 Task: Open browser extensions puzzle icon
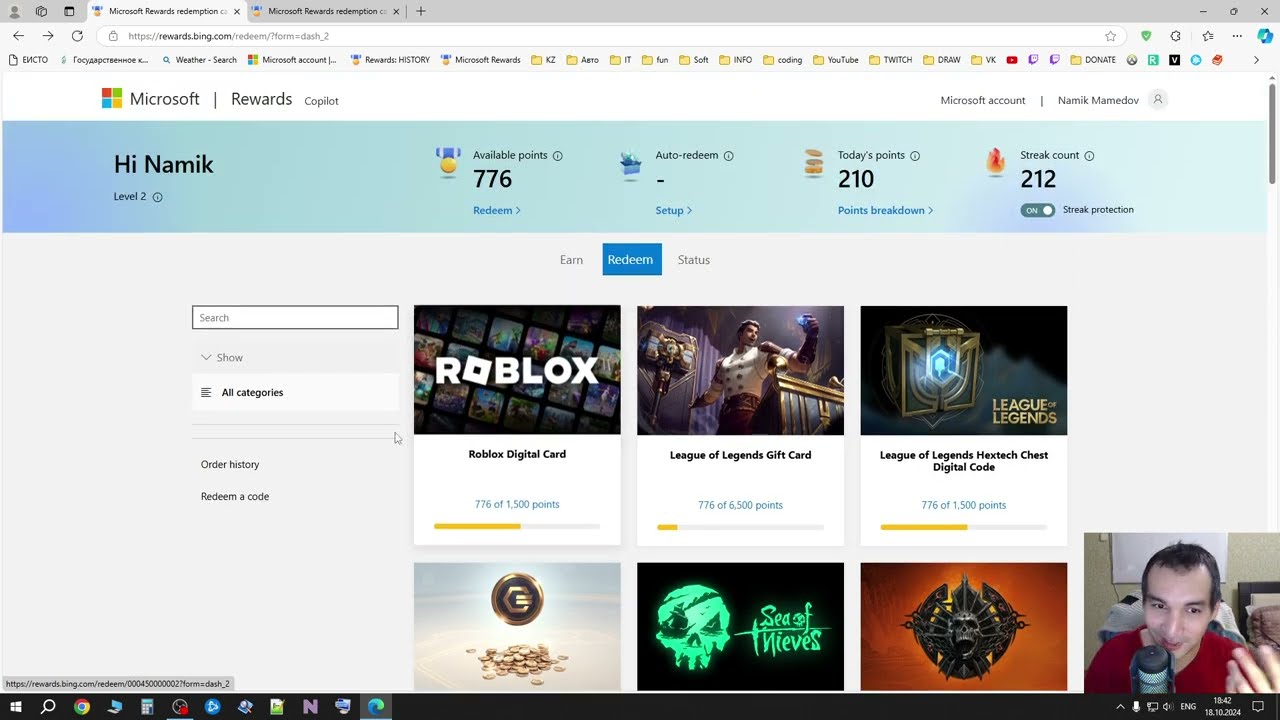tap(1175, 36)
